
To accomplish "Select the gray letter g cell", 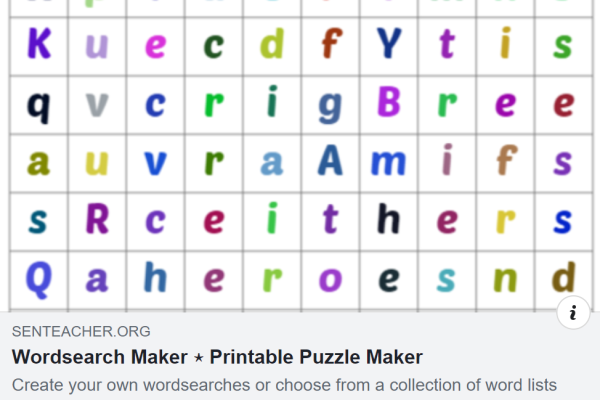I will 330,103.
